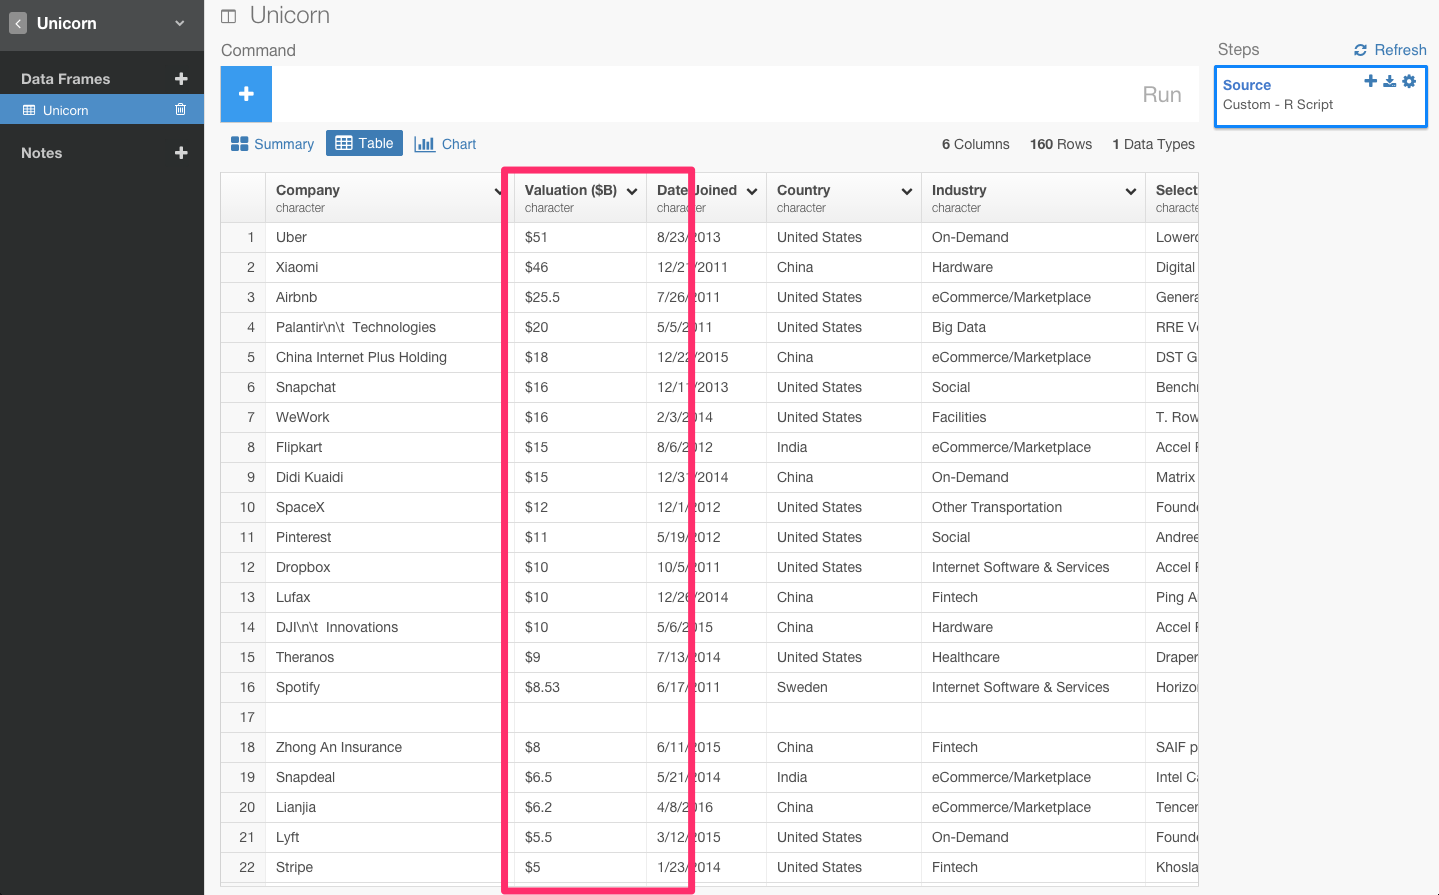The image size is (1439, 895).
Task: Open the Date Joined column dropdown
Action: click(752, 191)
